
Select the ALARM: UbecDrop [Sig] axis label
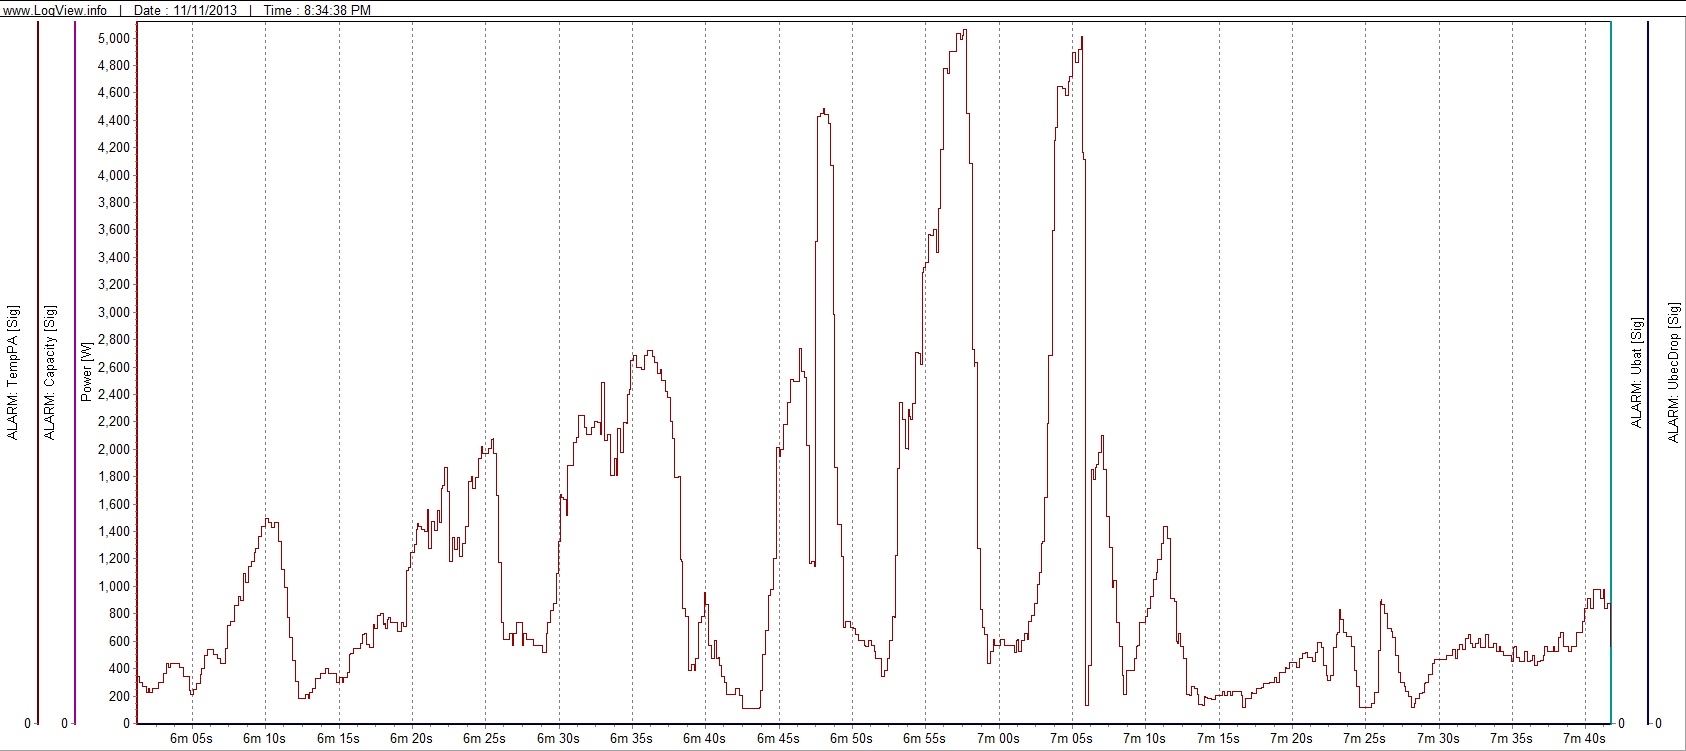click(1674, 373)
